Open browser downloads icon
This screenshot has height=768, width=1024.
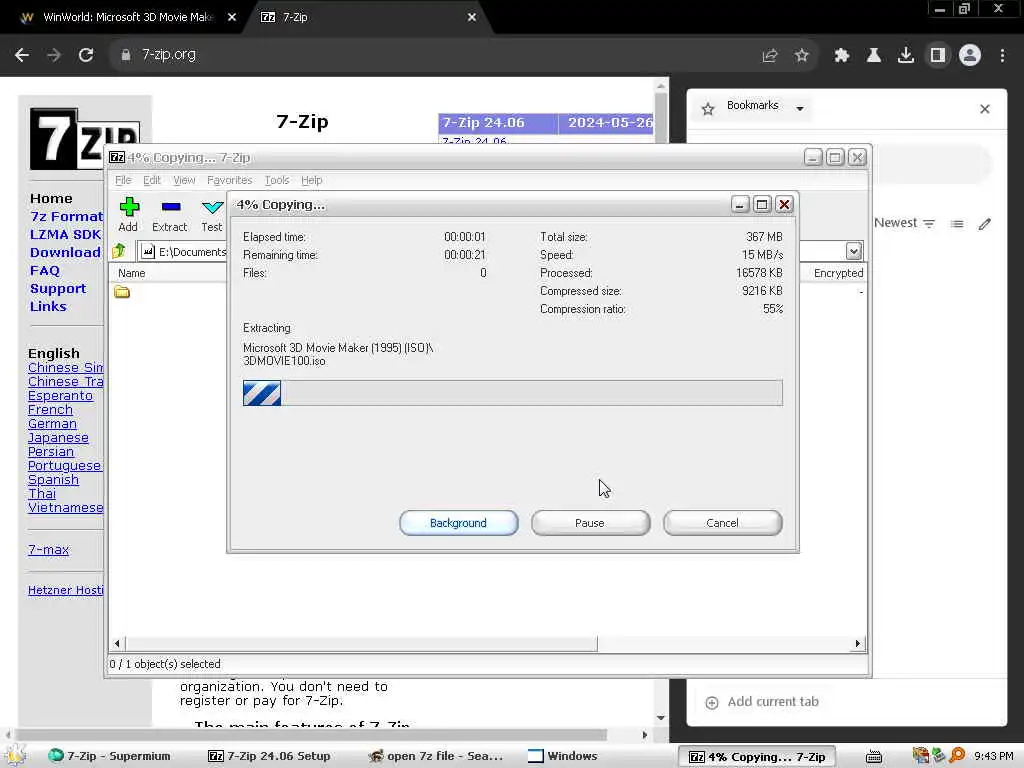906,56
